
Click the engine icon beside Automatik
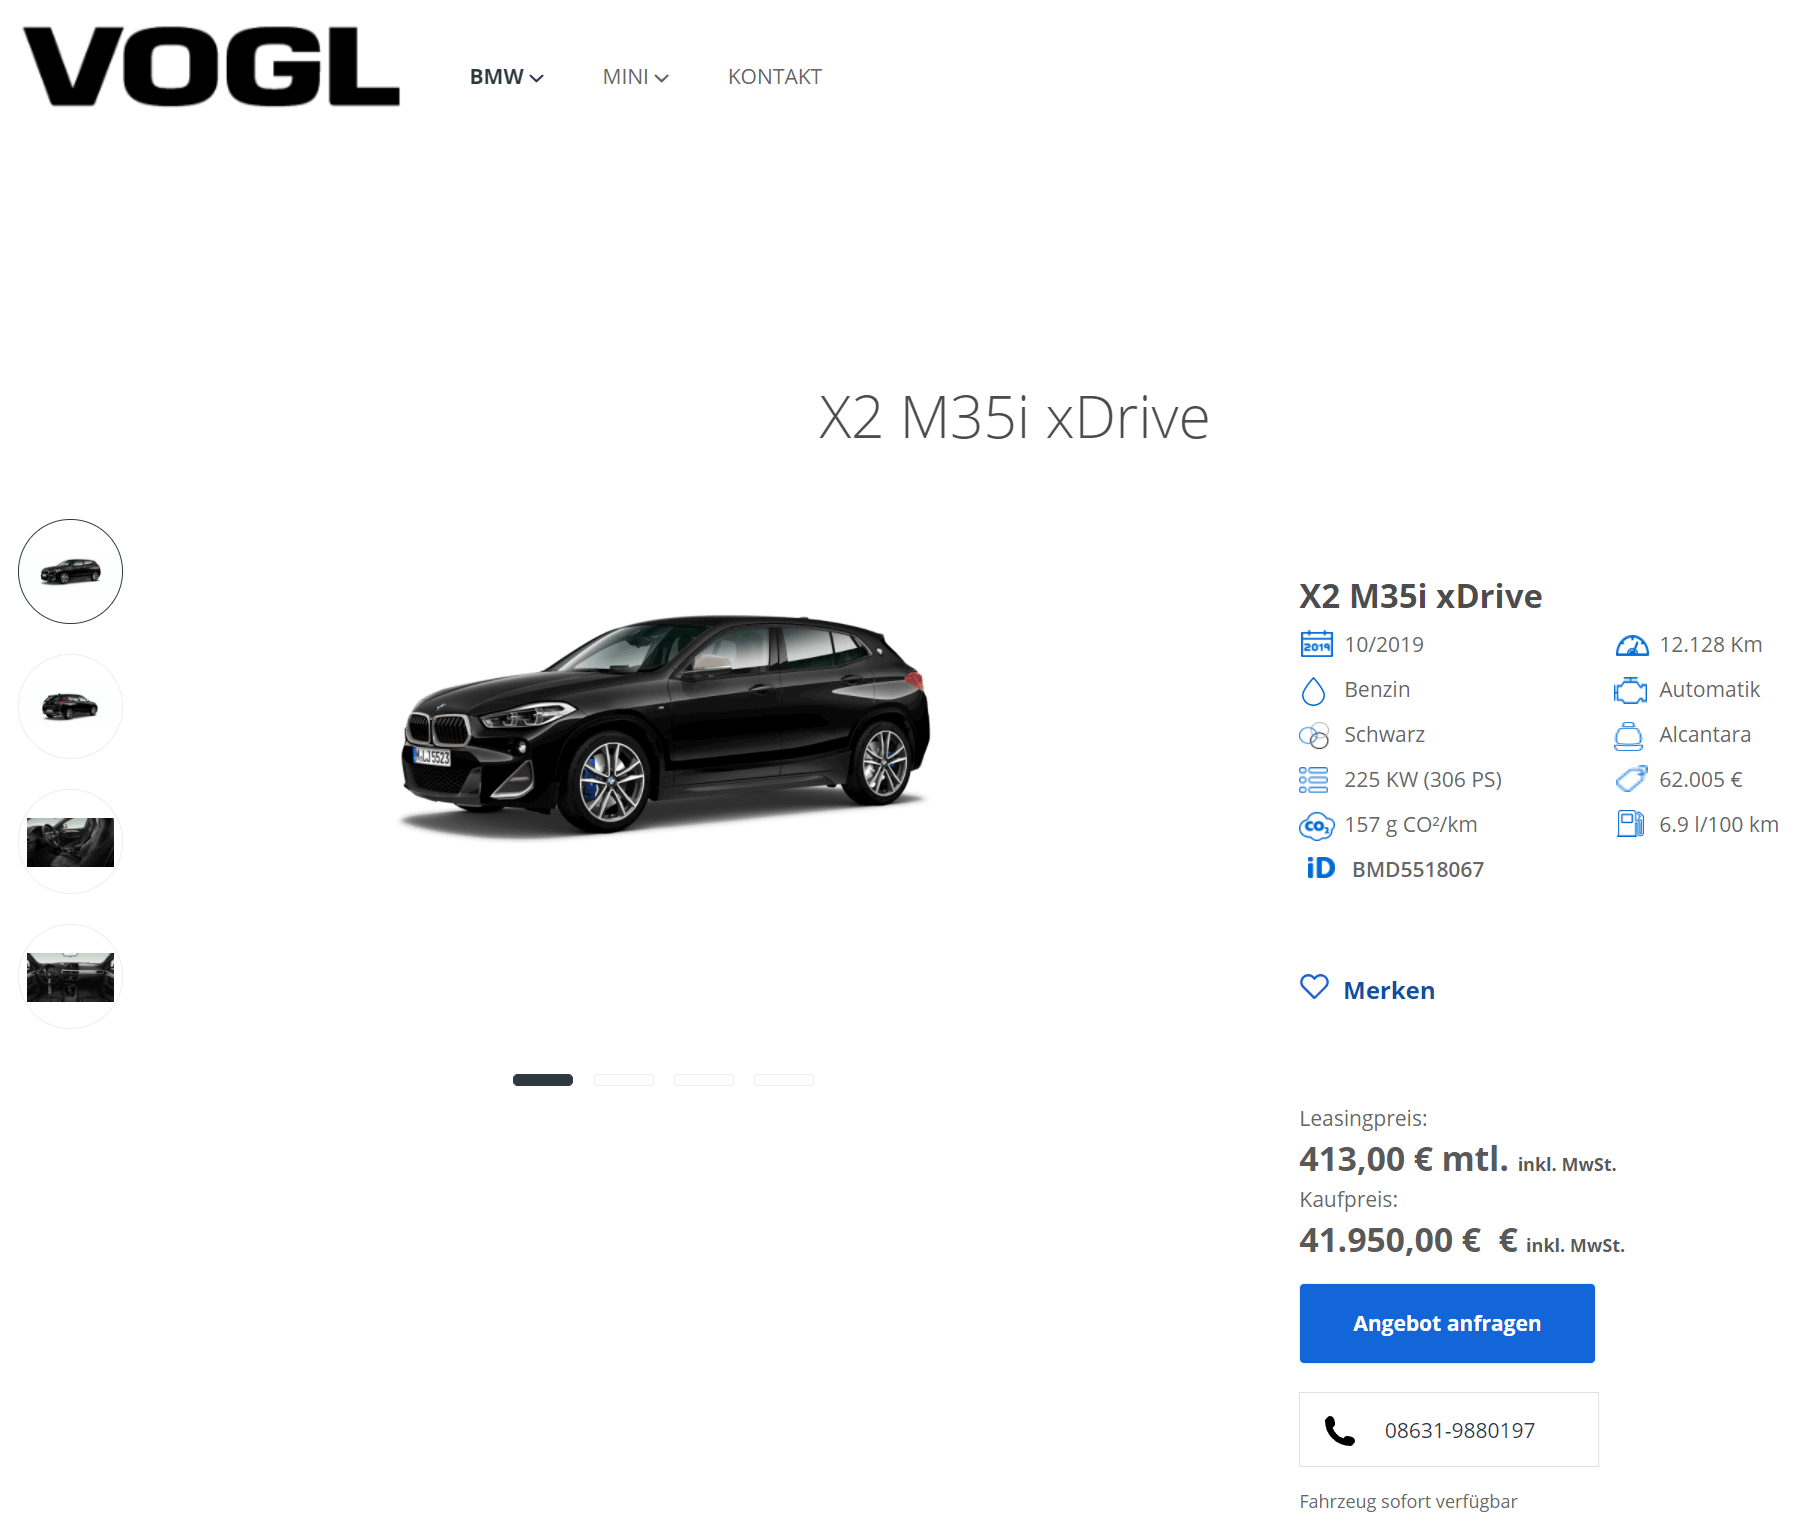pos(1630,690)
